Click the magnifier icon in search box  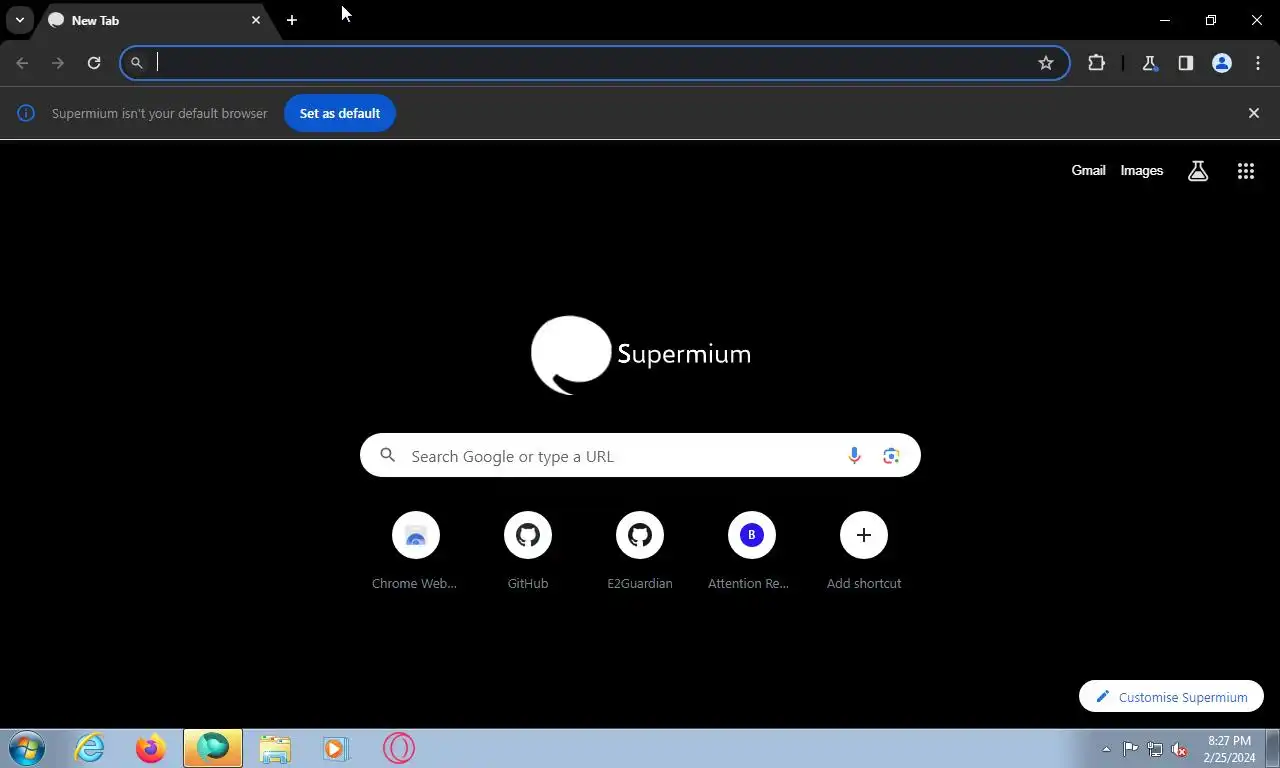coord(388,456)
